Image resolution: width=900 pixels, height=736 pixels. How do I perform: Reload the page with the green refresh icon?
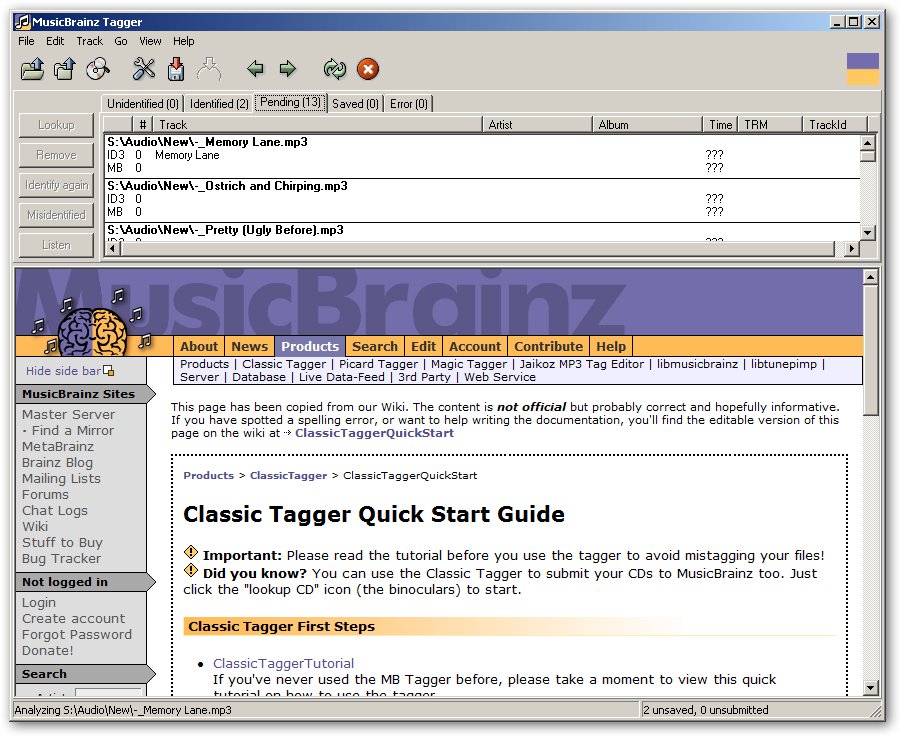pos(334,69)
